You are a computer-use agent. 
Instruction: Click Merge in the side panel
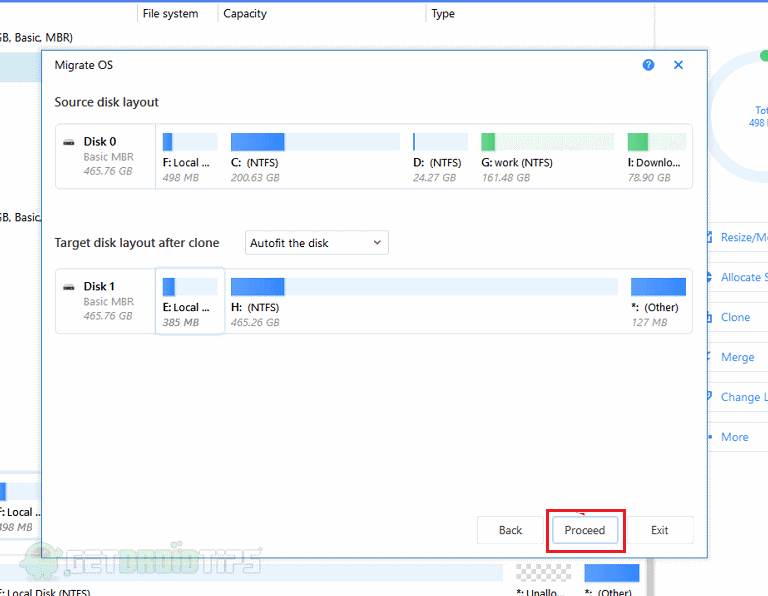737,358
